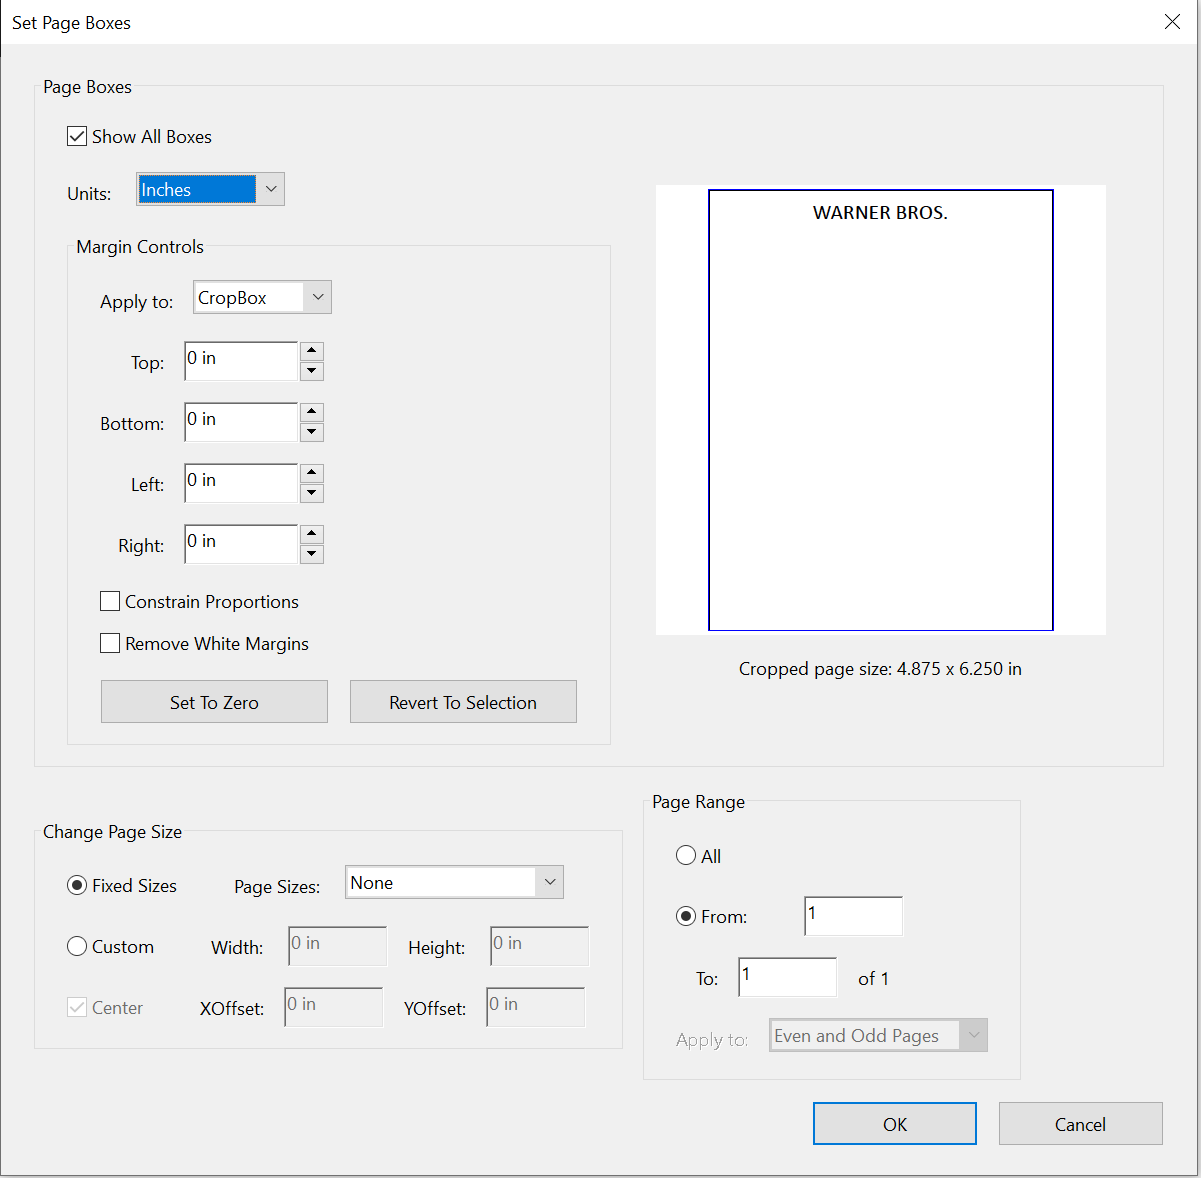Viewport: 1201px width, 1178px height.
Task: Click the From page number field
Action: click(853, 916)
